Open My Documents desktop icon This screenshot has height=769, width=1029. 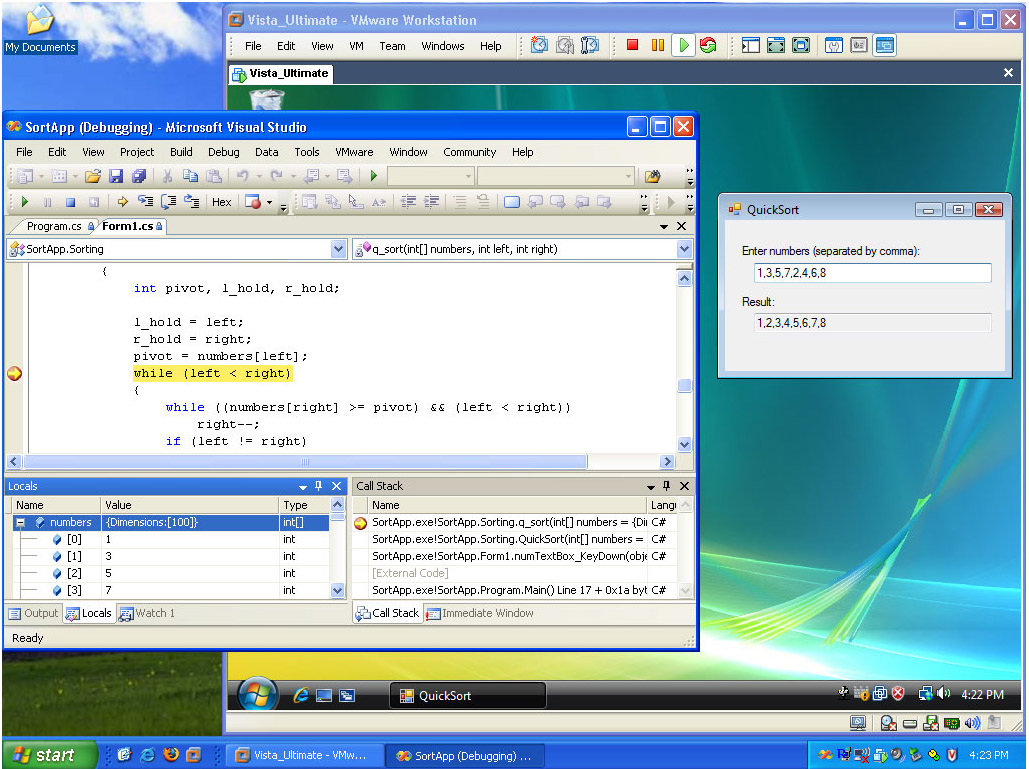click(x=40, y=28)
